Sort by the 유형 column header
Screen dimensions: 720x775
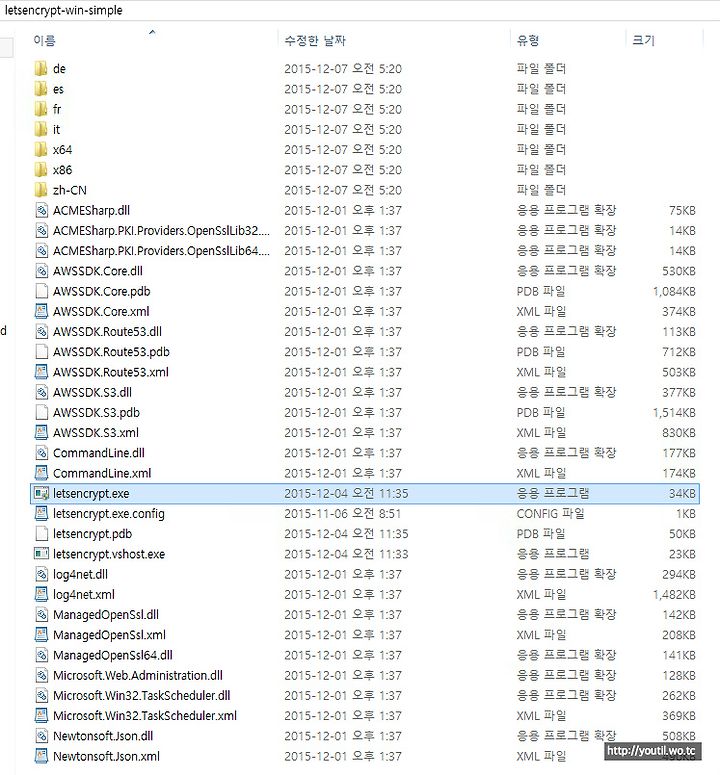[528, 41]
